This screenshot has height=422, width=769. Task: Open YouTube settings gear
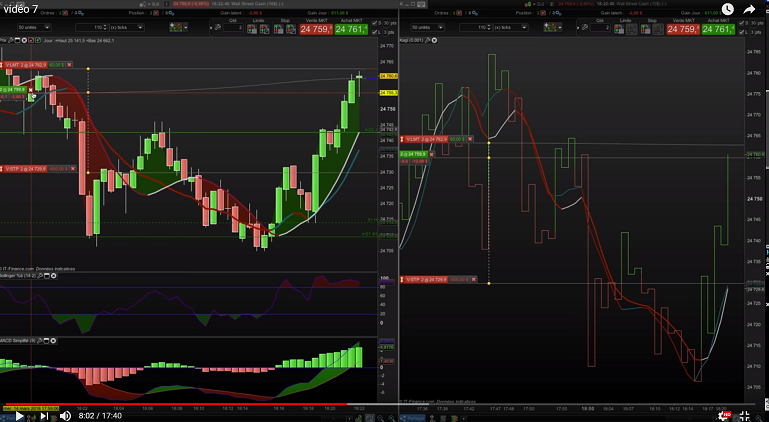723,416
